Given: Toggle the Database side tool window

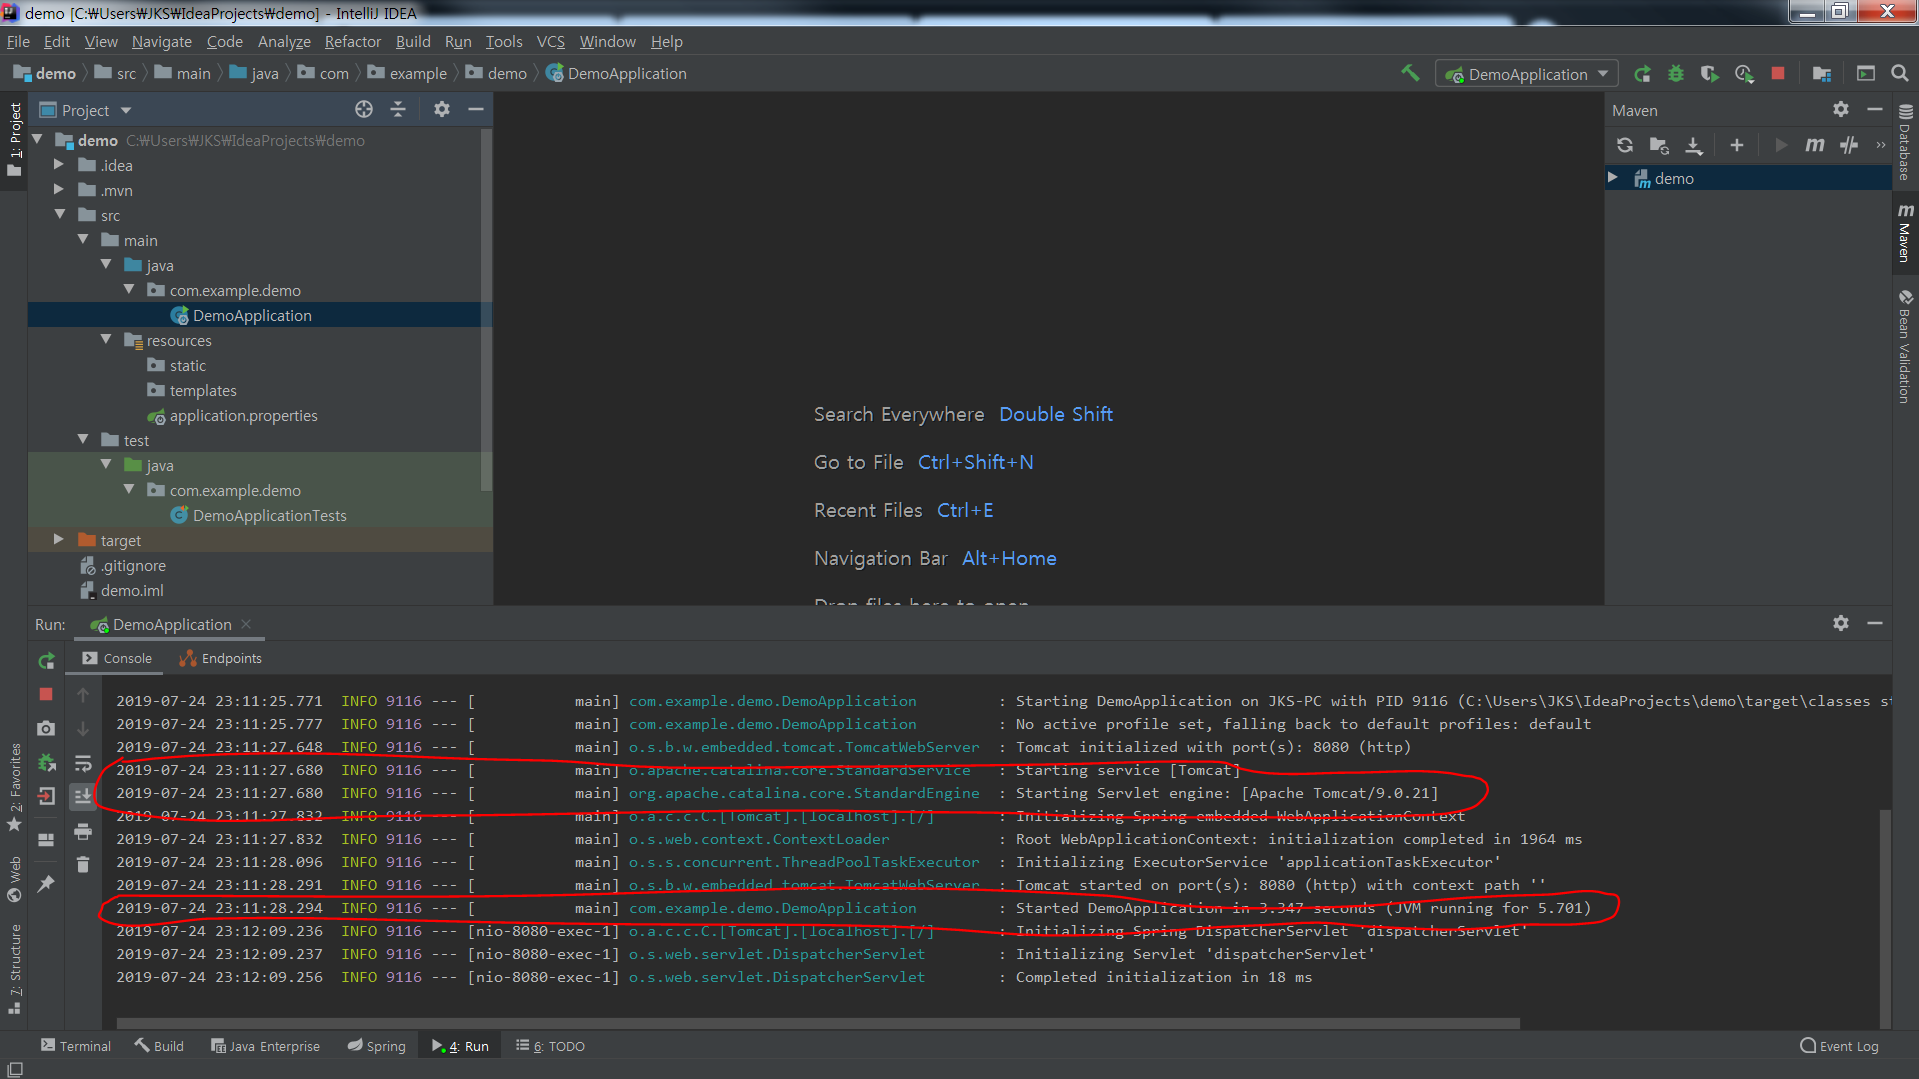Looking at the screenshot, I should point(1905,141).
